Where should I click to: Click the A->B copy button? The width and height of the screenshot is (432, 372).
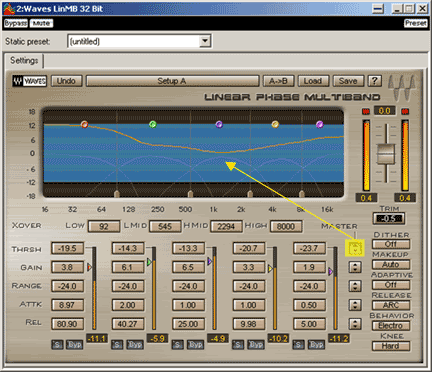(x=278, y=81)
